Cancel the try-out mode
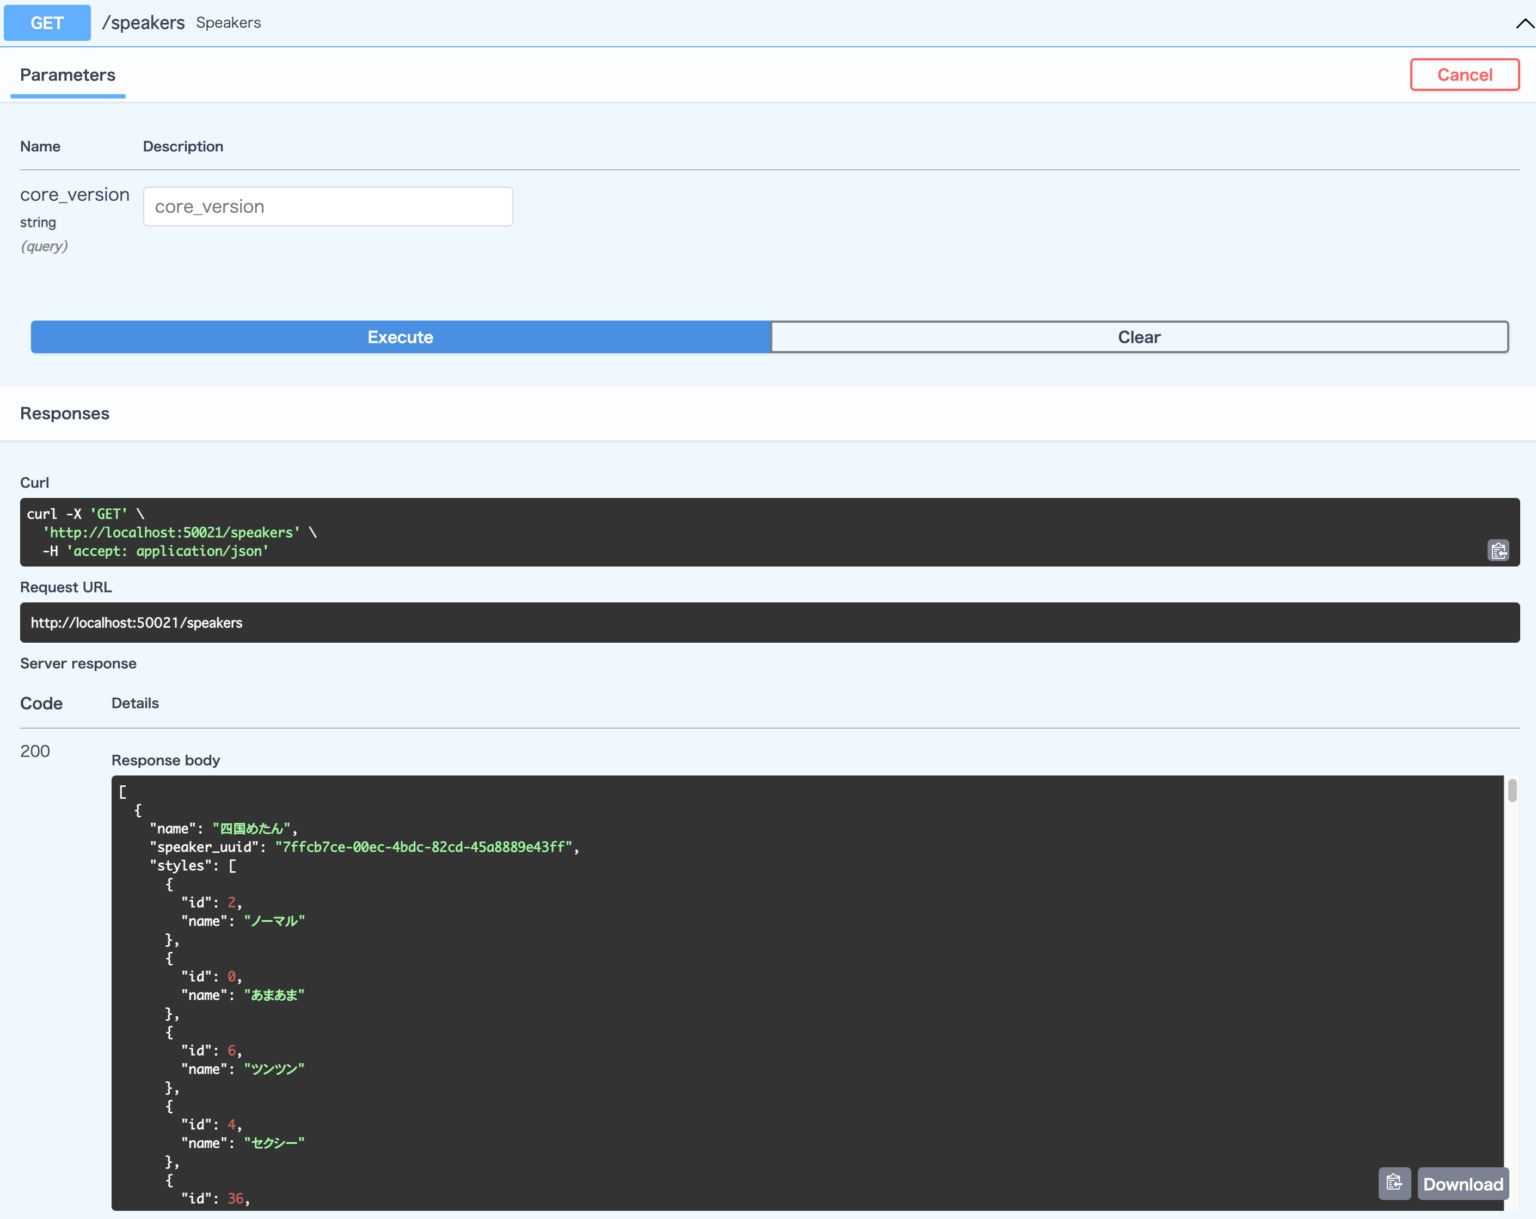Image resolution: width=1536 pixels, height=1219 pixels. click(1464, 74)
